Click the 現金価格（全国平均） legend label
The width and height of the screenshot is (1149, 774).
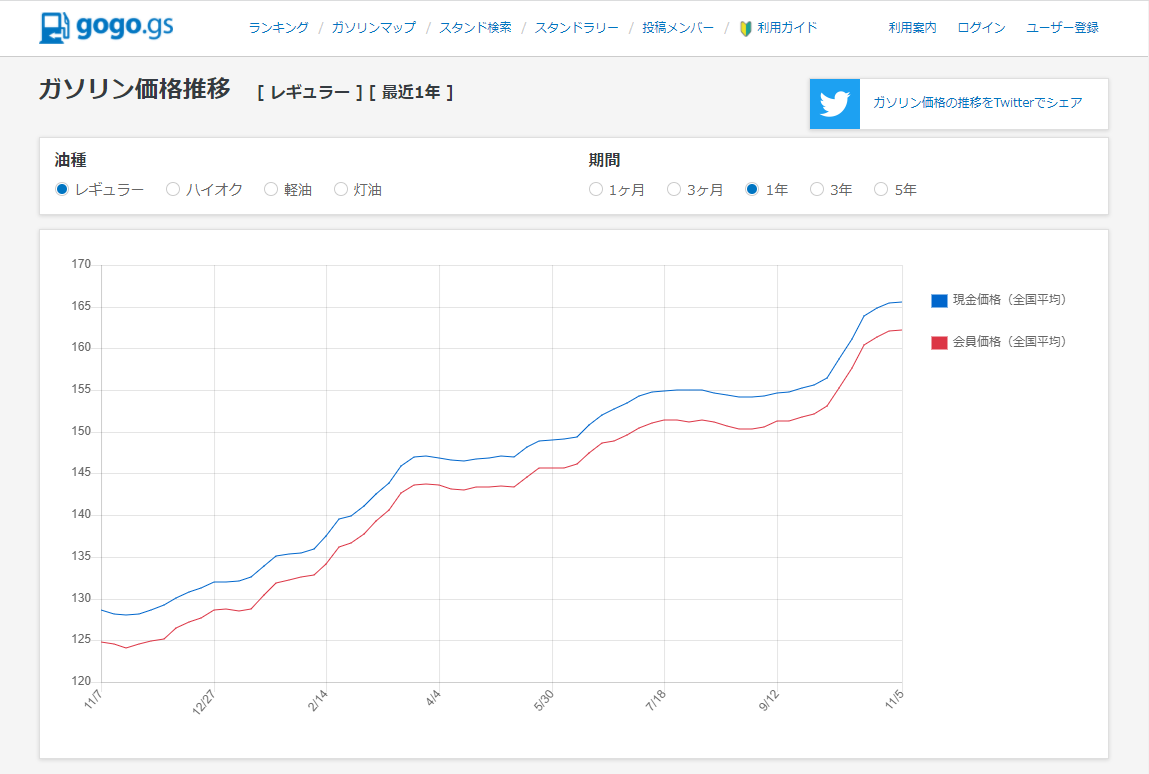click(x=1010, y=300)
